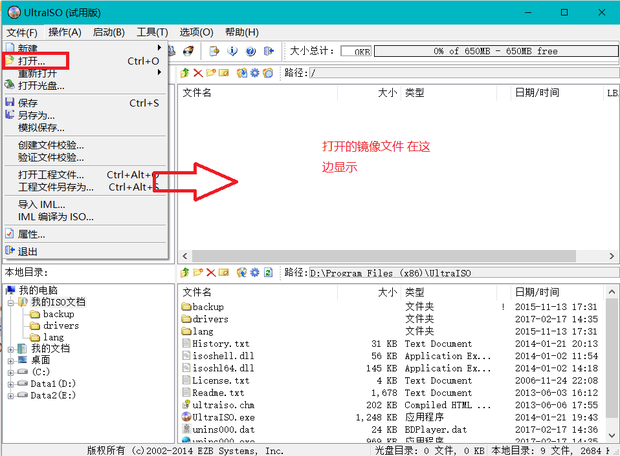This screenshot has width=620, height=456.
Task: Choose 打开光盘... from the File menu
Action: coord(85,85)
